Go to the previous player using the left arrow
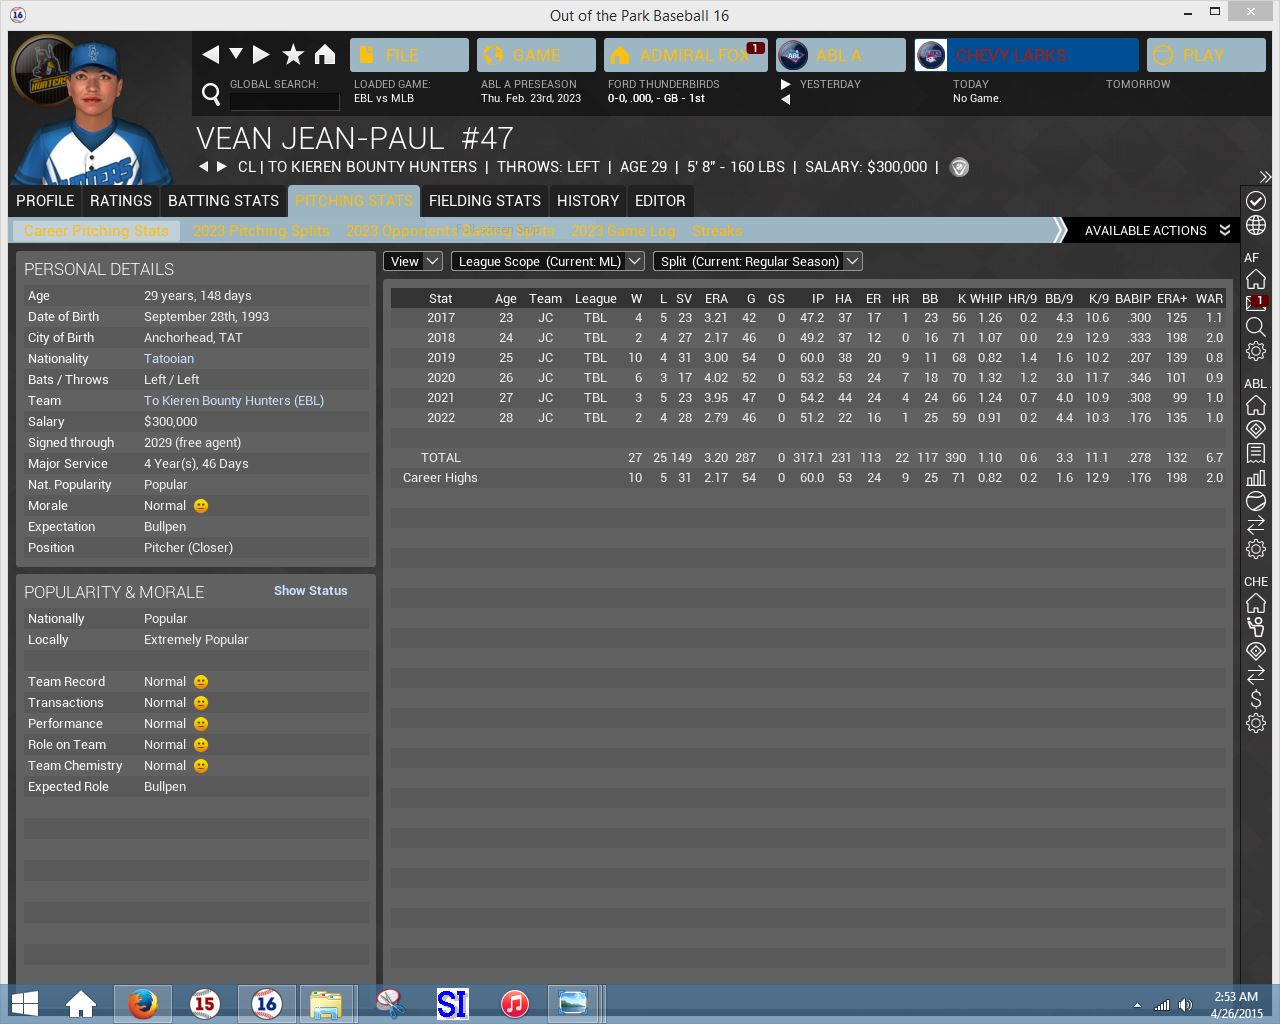 (204, 167)
